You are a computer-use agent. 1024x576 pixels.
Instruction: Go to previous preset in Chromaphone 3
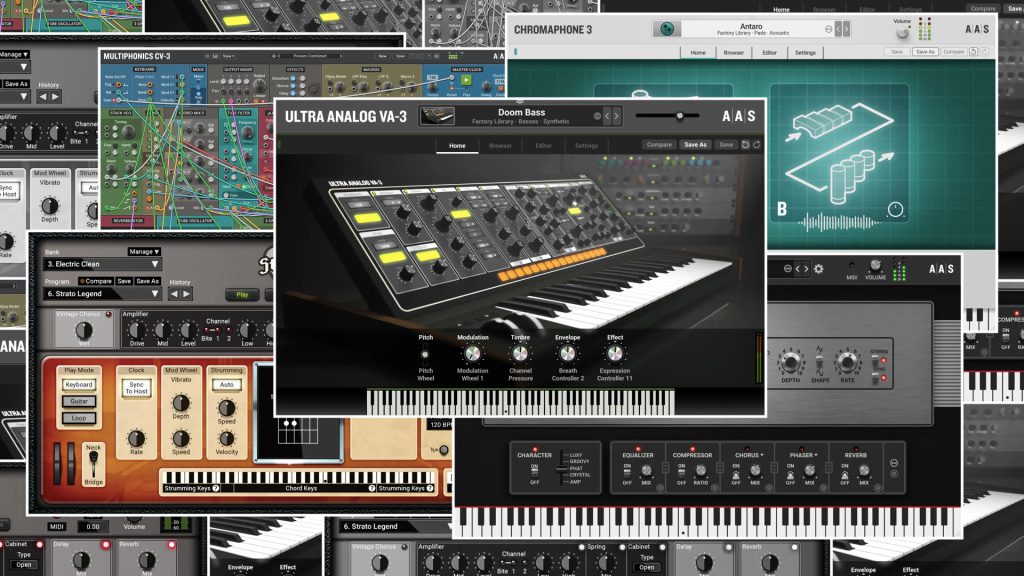pos(838,29)
